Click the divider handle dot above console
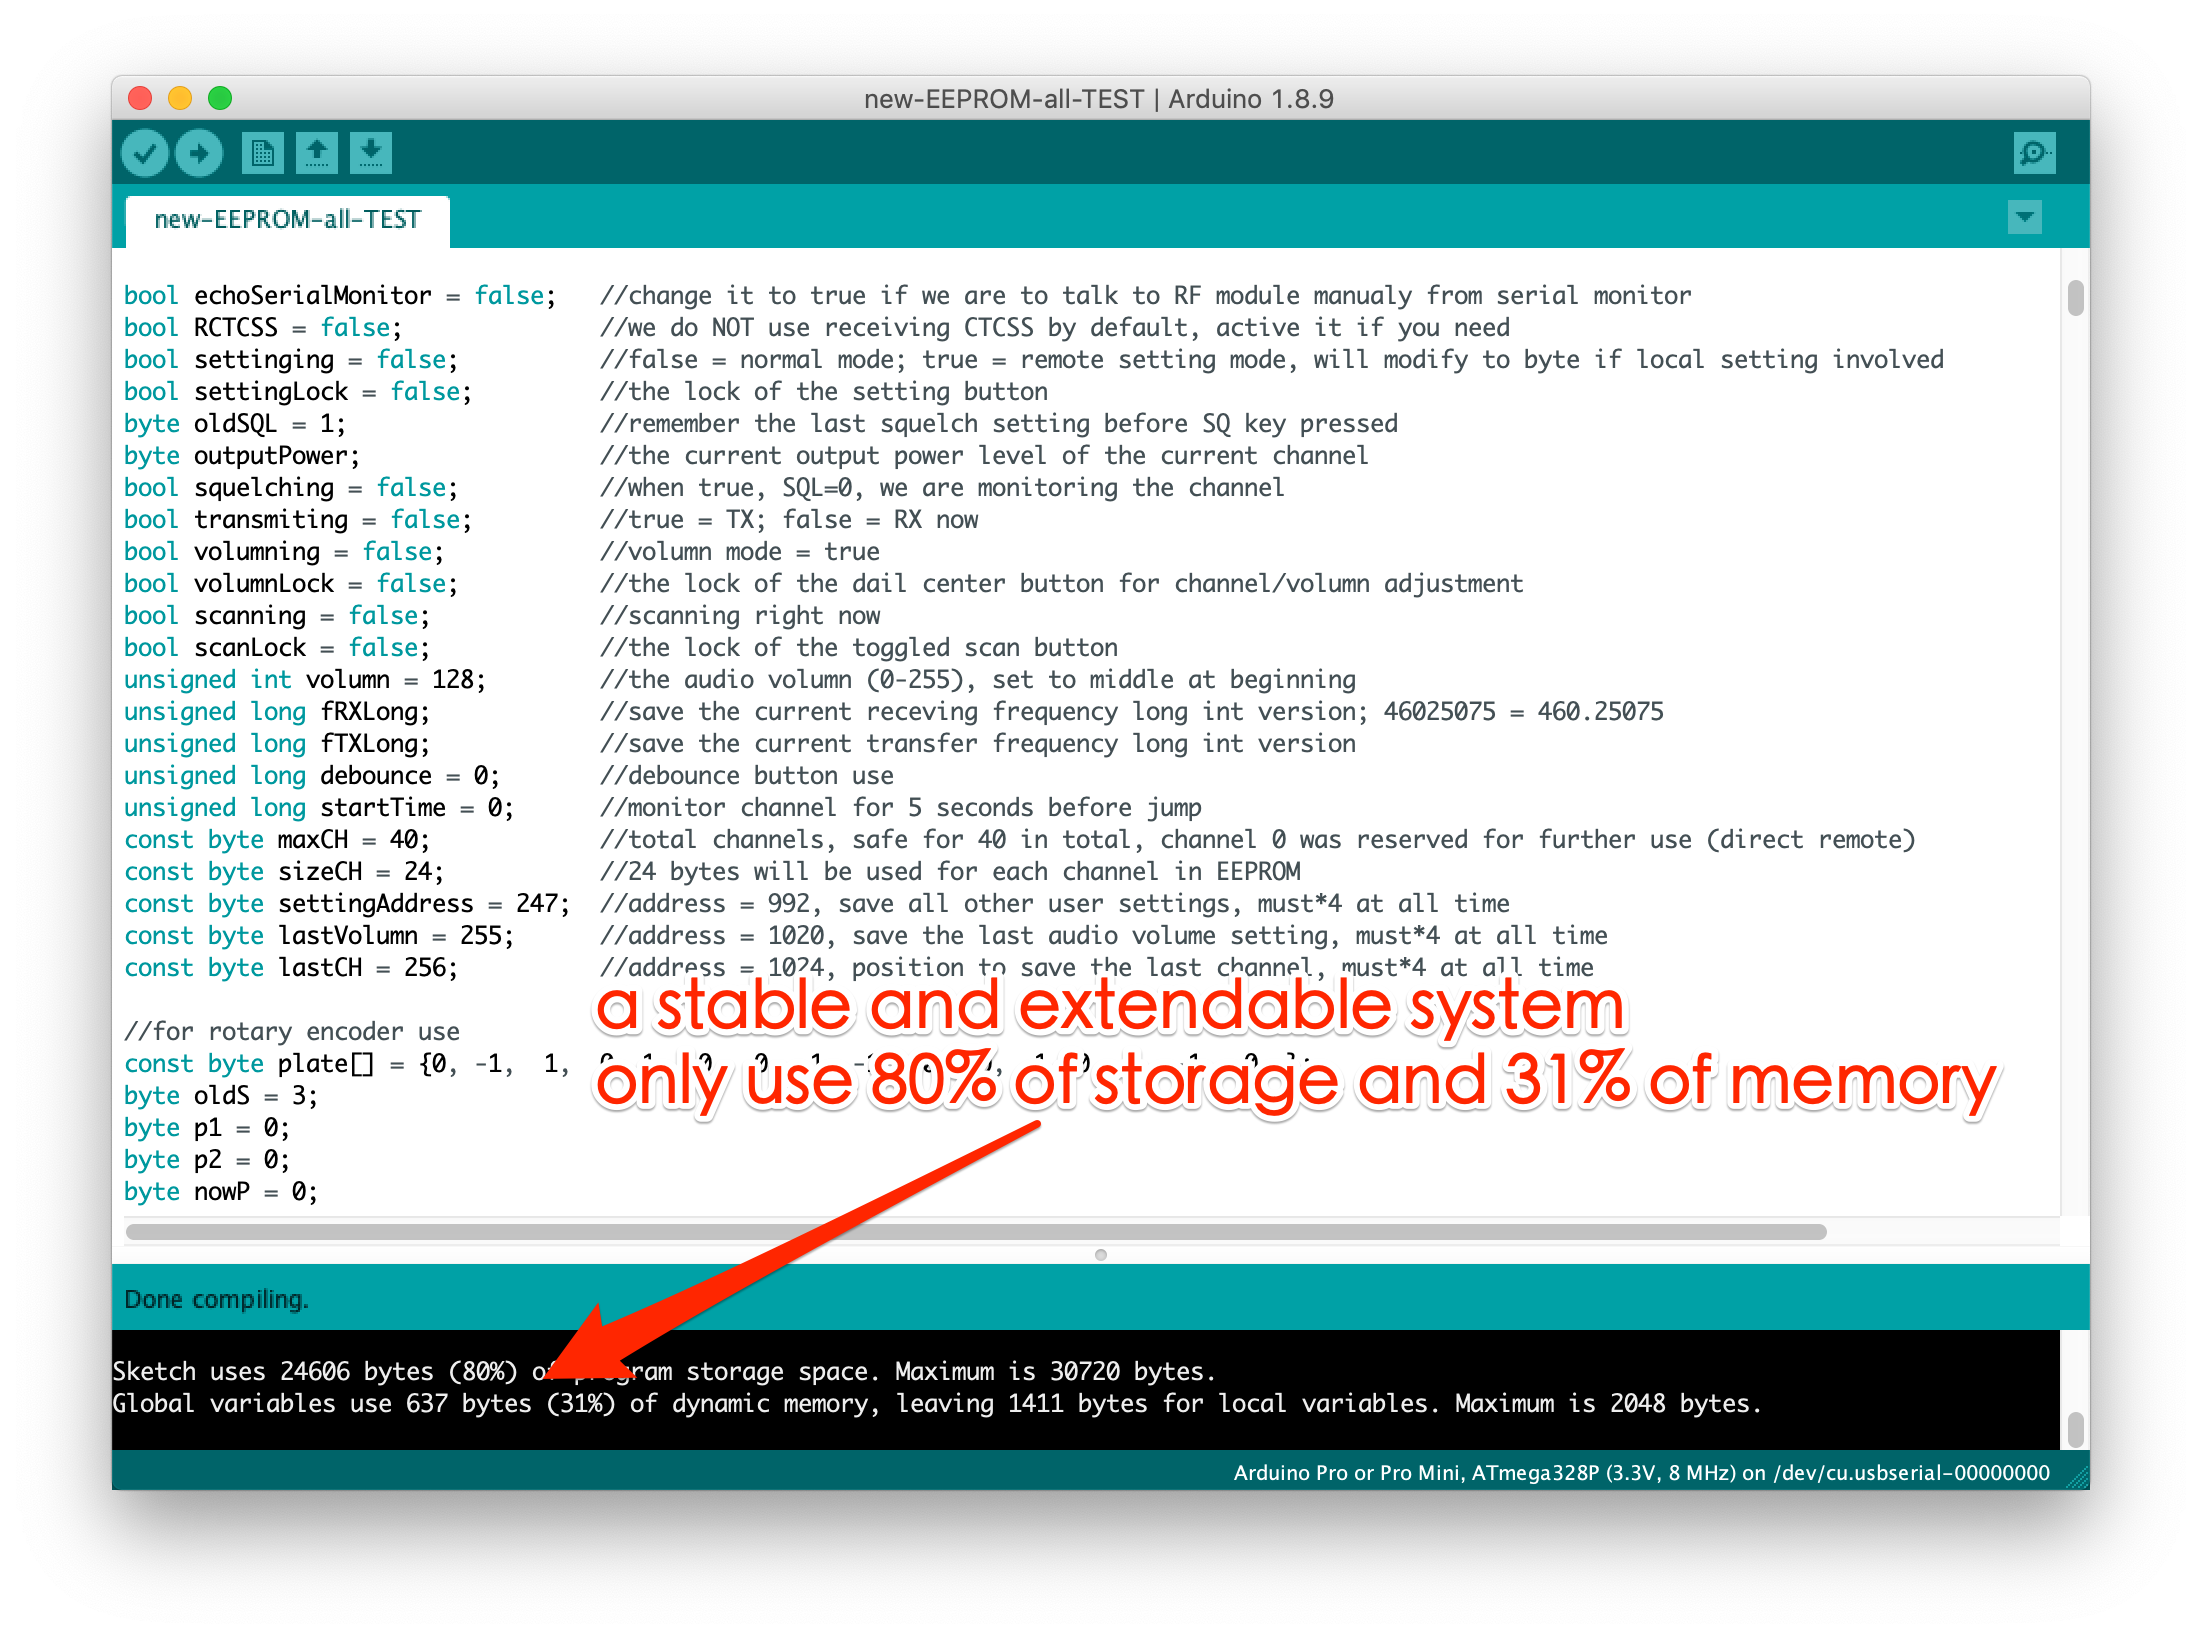The width and height of the screenshot is (2202, 1638). point(1100,1255)
